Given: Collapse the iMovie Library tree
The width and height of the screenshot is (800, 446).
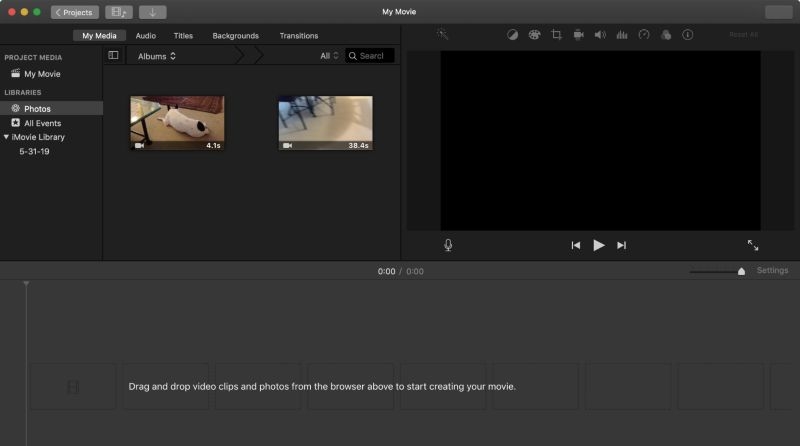Looking at the screenshot, I should coord(6,137).
